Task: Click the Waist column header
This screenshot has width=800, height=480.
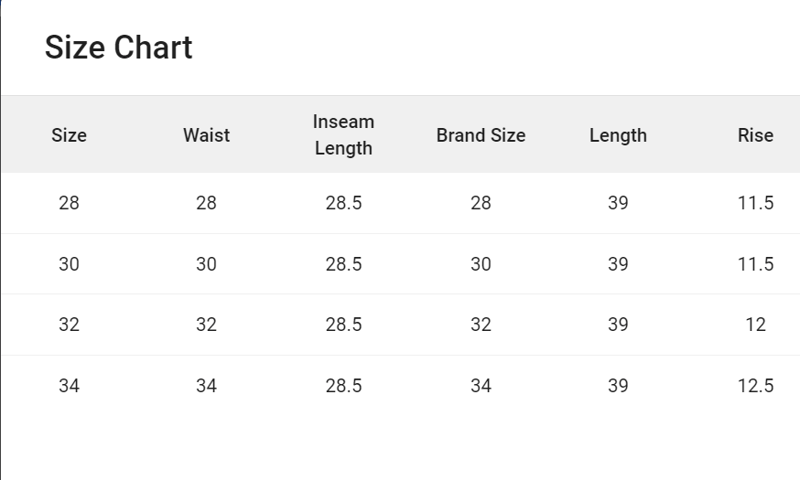Action: [x=206, y=135]
